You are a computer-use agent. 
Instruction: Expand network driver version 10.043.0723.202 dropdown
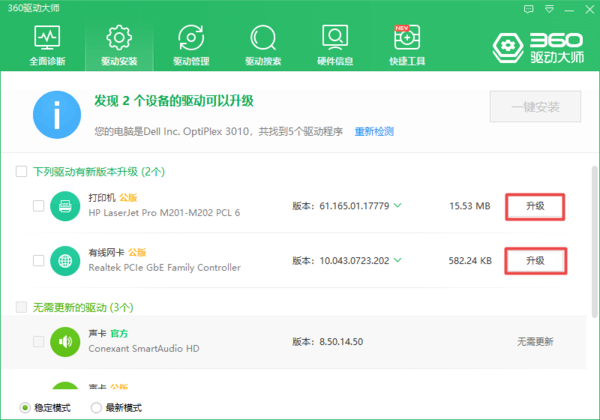pyautogui.click(x=398, y=260)
